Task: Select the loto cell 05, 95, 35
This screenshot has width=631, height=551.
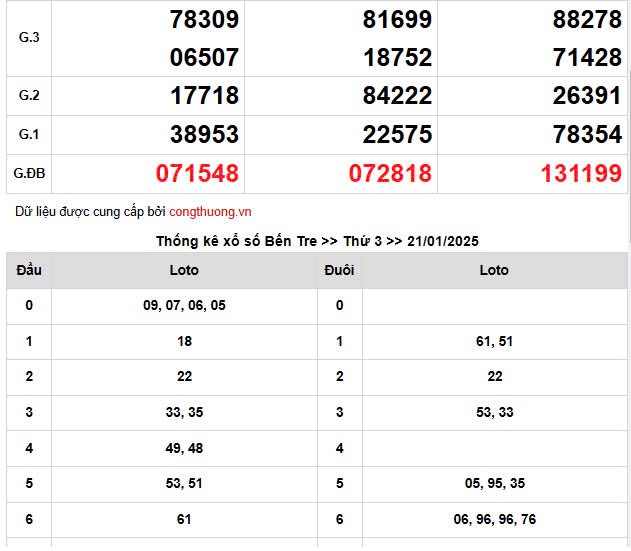Action: [493, 483]
